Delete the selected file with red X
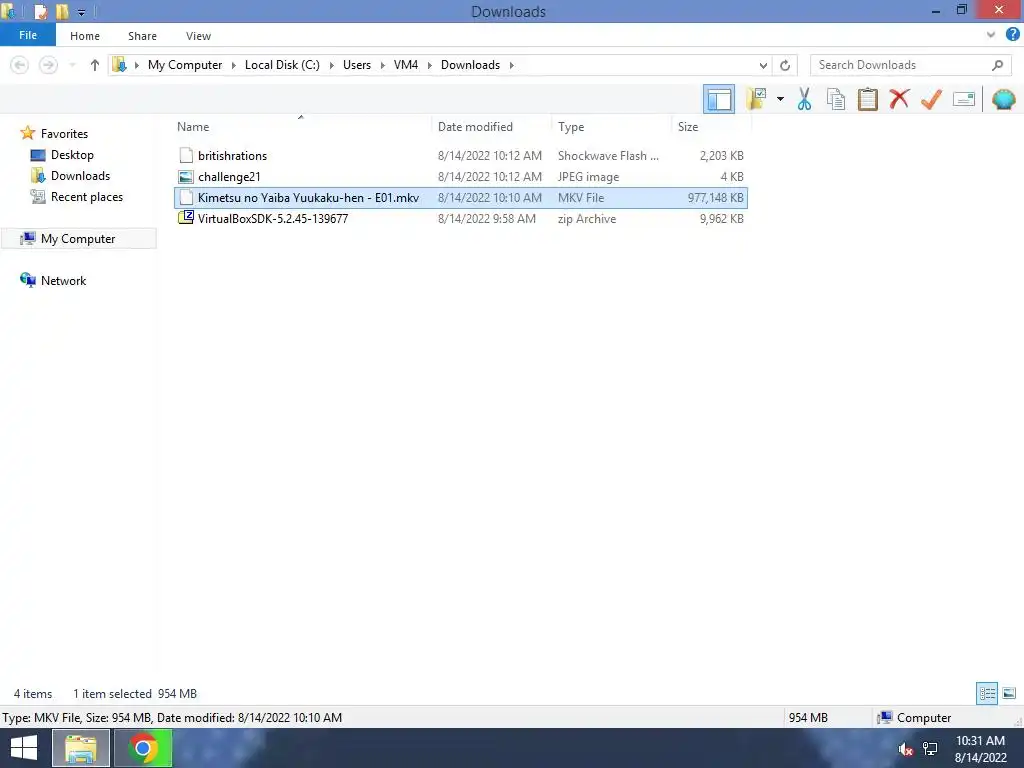The height and width of the screenshot is (768, 1024). tap(899, 99)
